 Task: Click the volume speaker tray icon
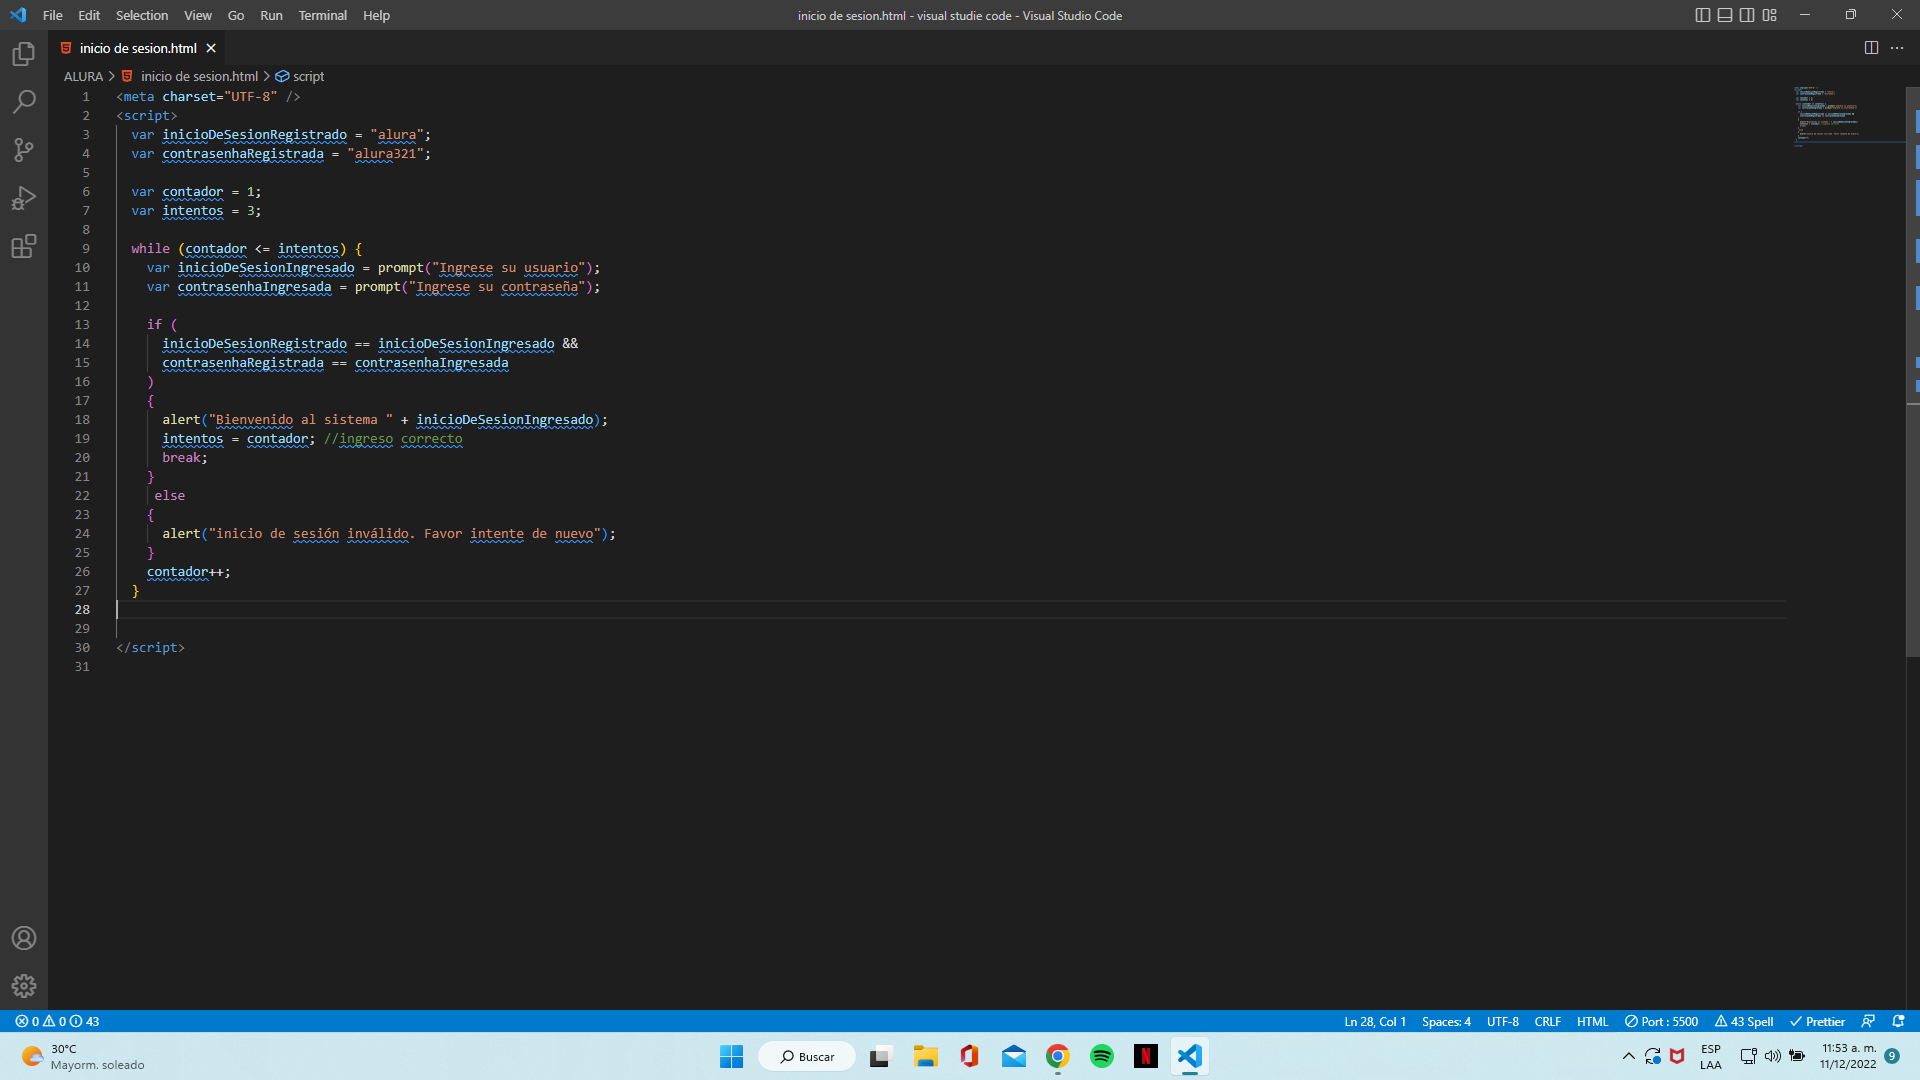tap(1772, 1056)
